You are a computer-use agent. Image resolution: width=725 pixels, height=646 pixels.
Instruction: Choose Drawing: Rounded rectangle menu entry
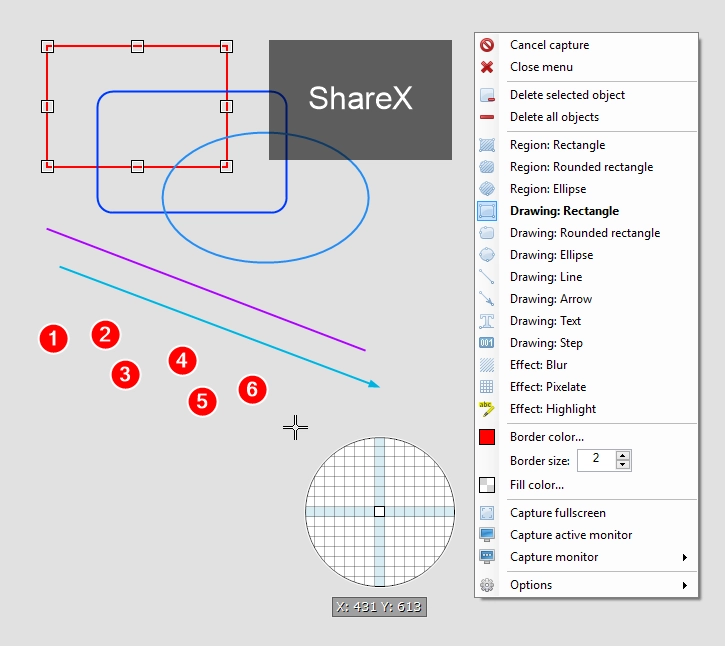point(586,233)
